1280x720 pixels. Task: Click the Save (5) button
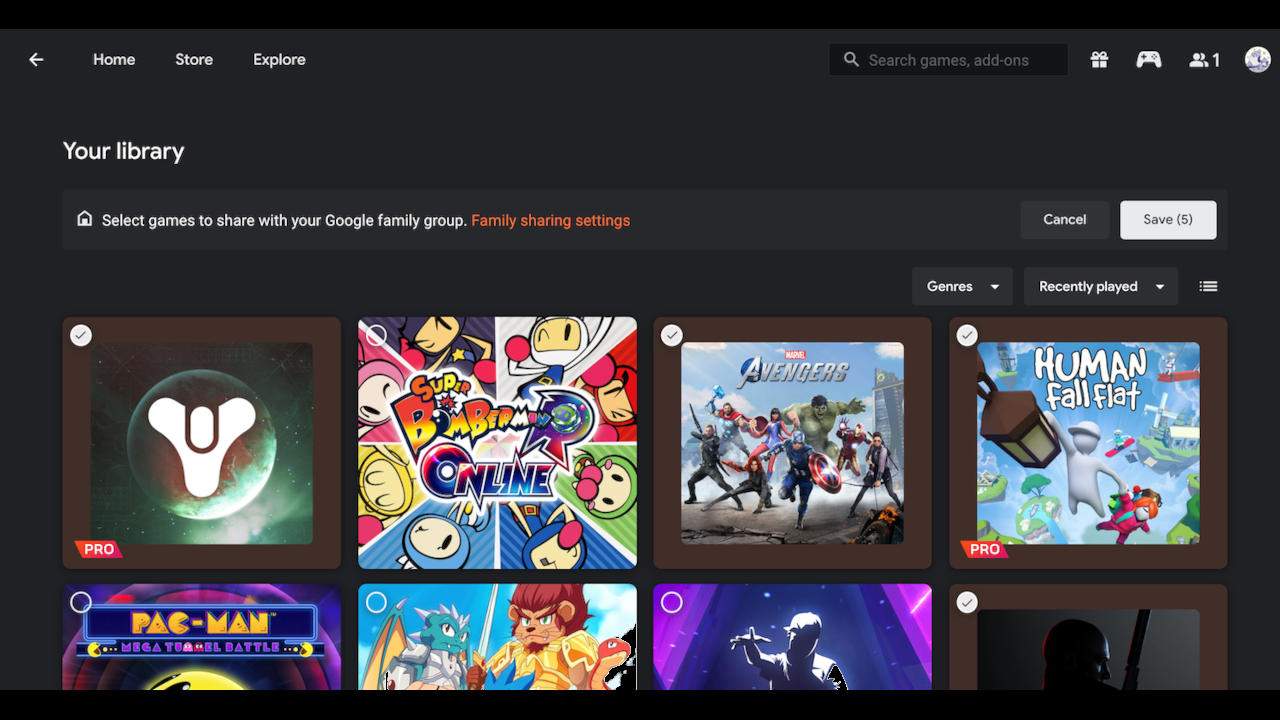tap(1168, 219)
